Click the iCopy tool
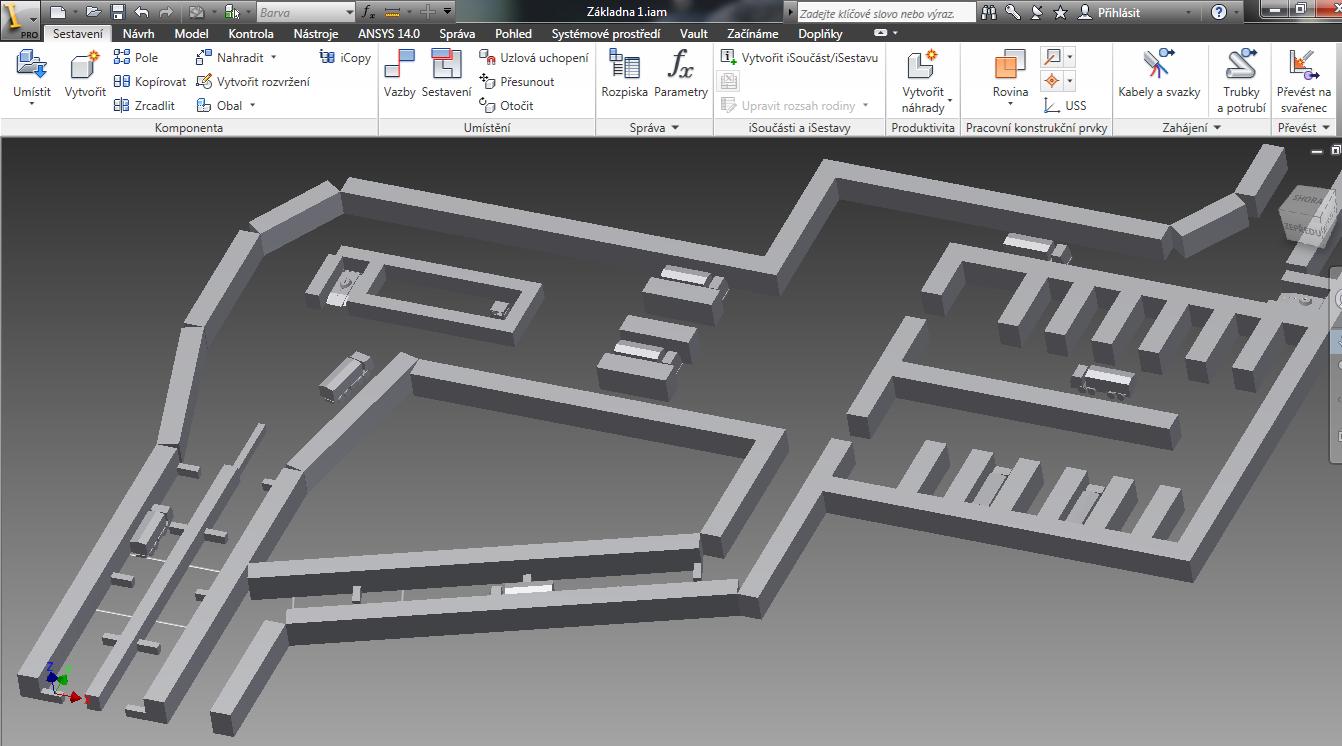The height and width of the screenshot is (746, 1342). (345, 58)
